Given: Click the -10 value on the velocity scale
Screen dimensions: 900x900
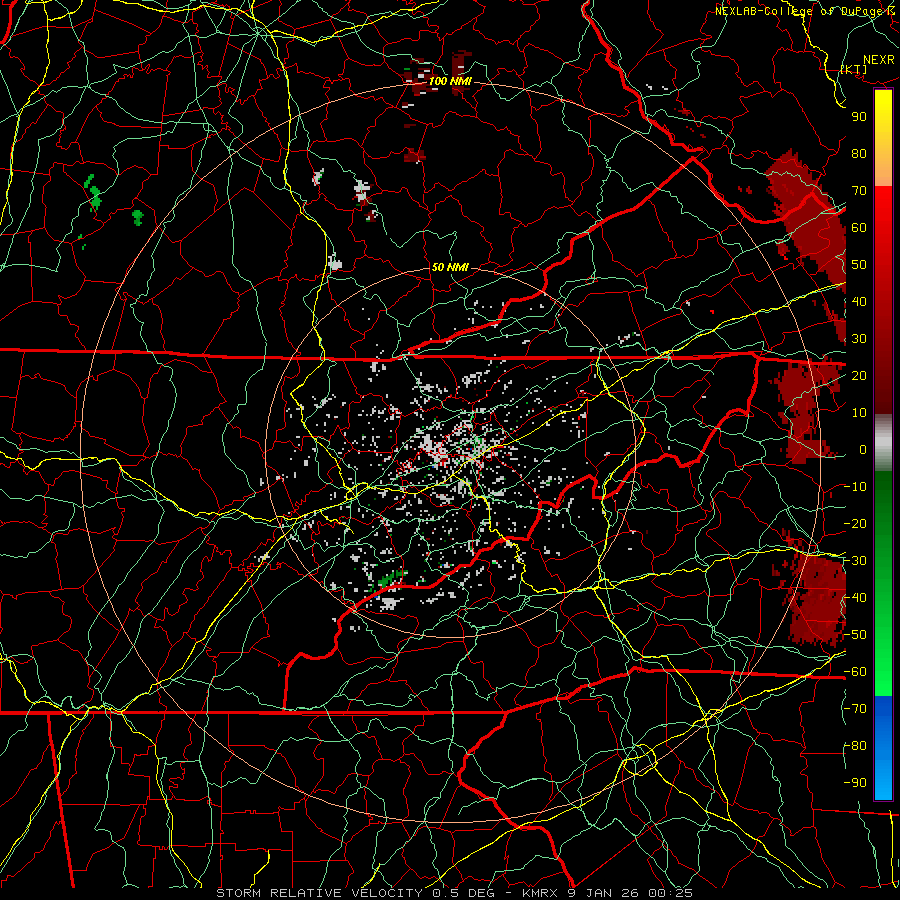Looking at the screenshot, I should 855,487.
